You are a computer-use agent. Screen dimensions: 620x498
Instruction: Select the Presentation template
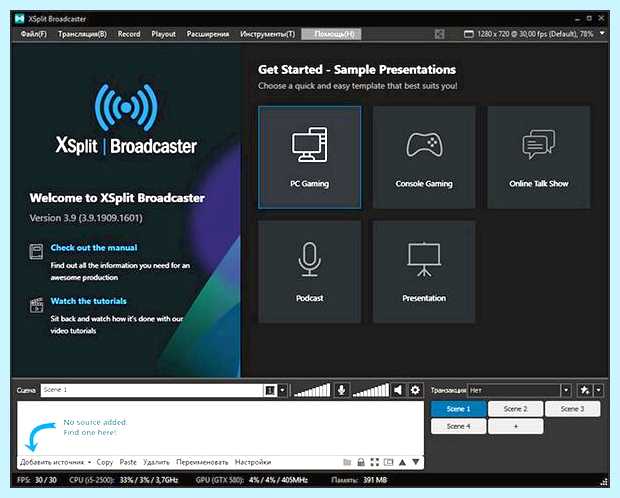424,272
